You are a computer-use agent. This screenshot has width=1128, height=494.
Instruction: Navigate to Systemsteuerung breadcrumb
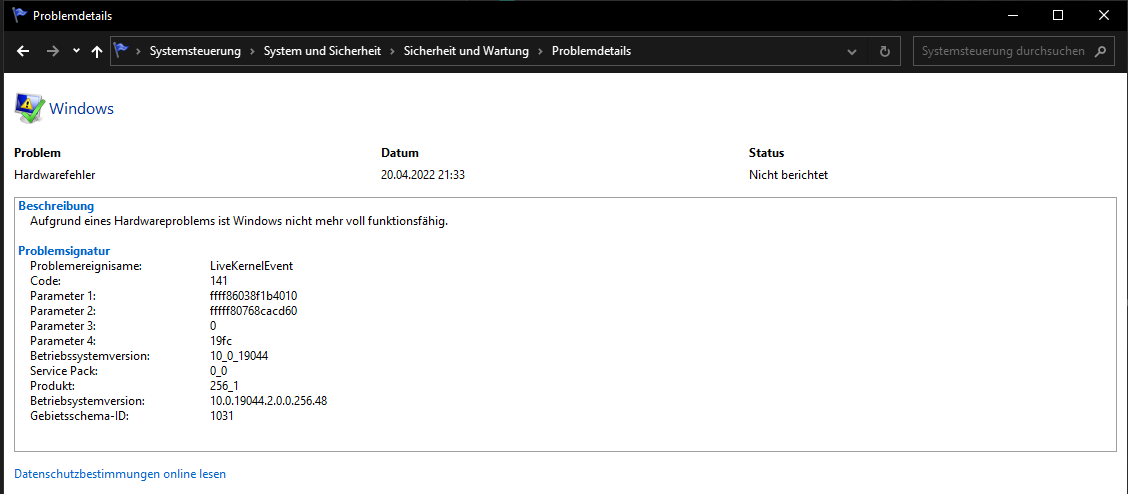(195, 52)
